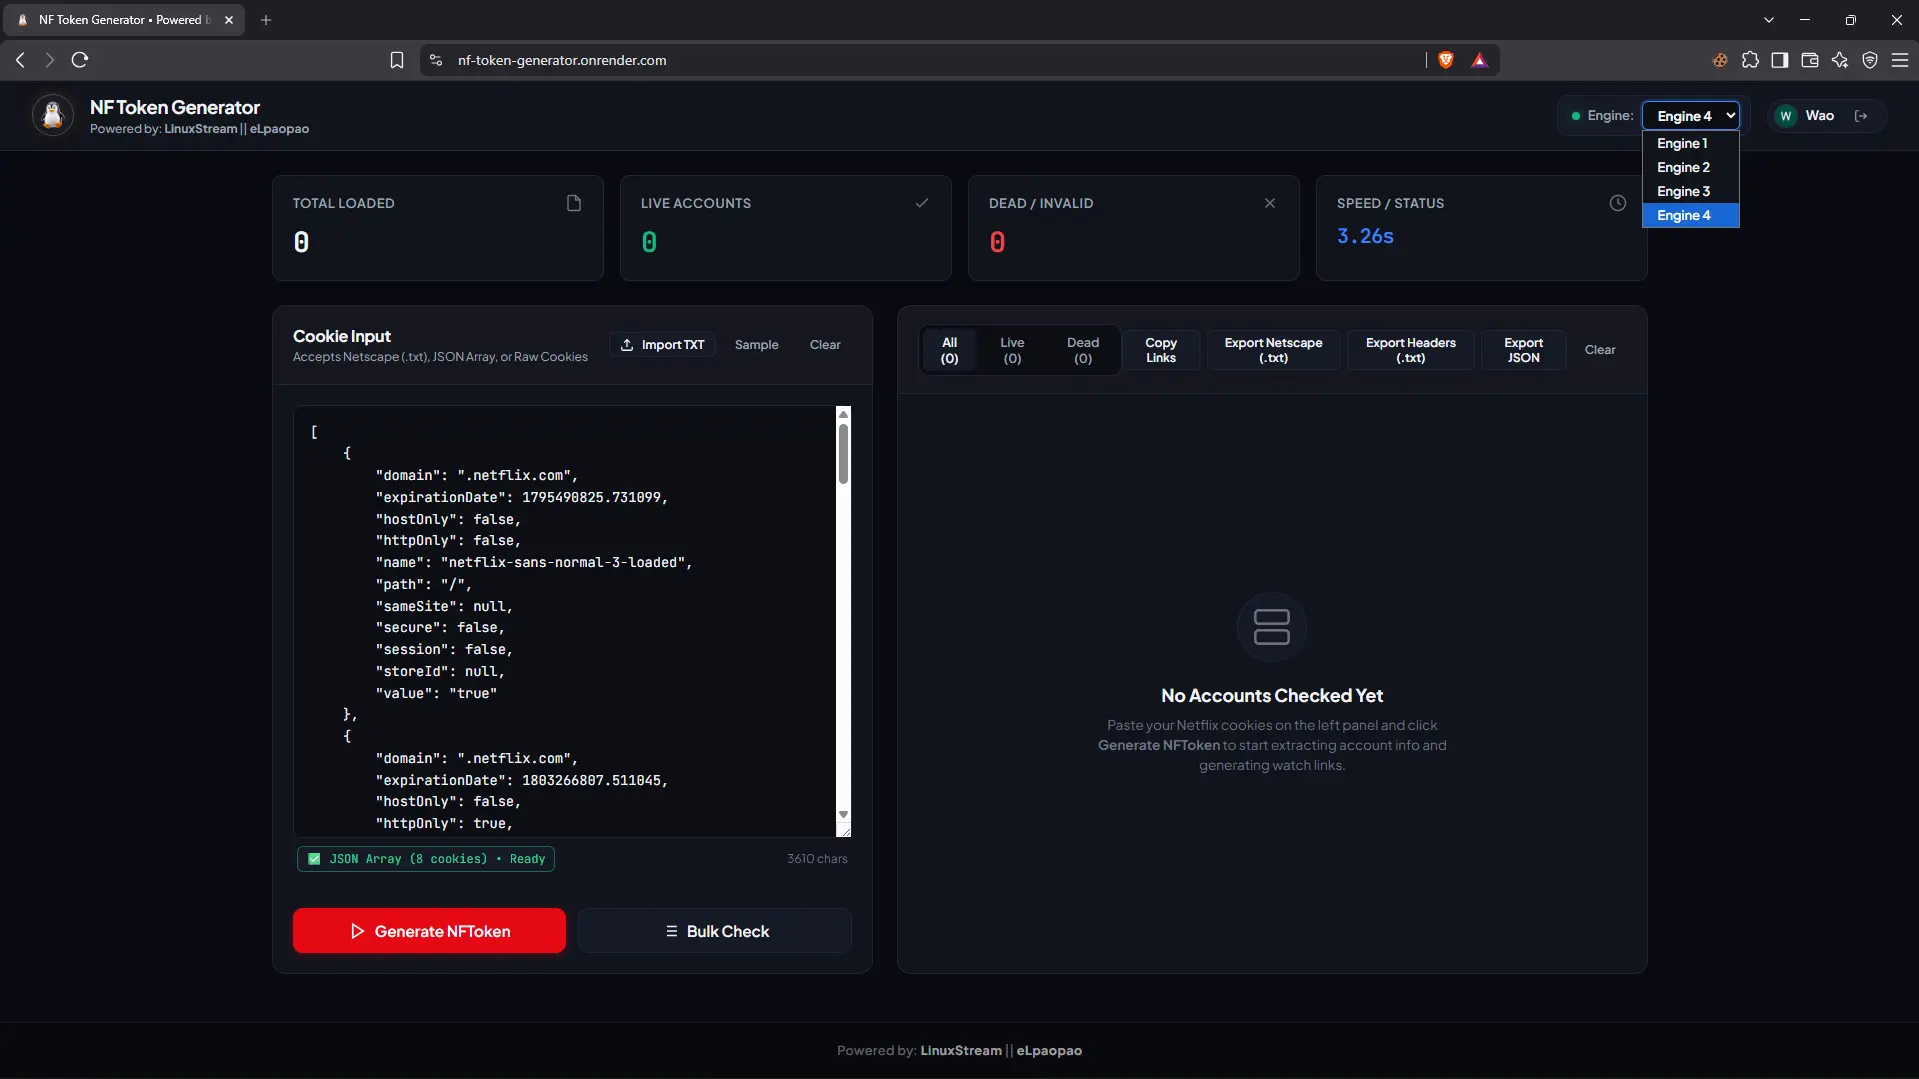Image resolution: width=1919 pixels, height=1079 pixels.
Task: Click the cookie extension icon in toolbar
Action: (1720, 60)
